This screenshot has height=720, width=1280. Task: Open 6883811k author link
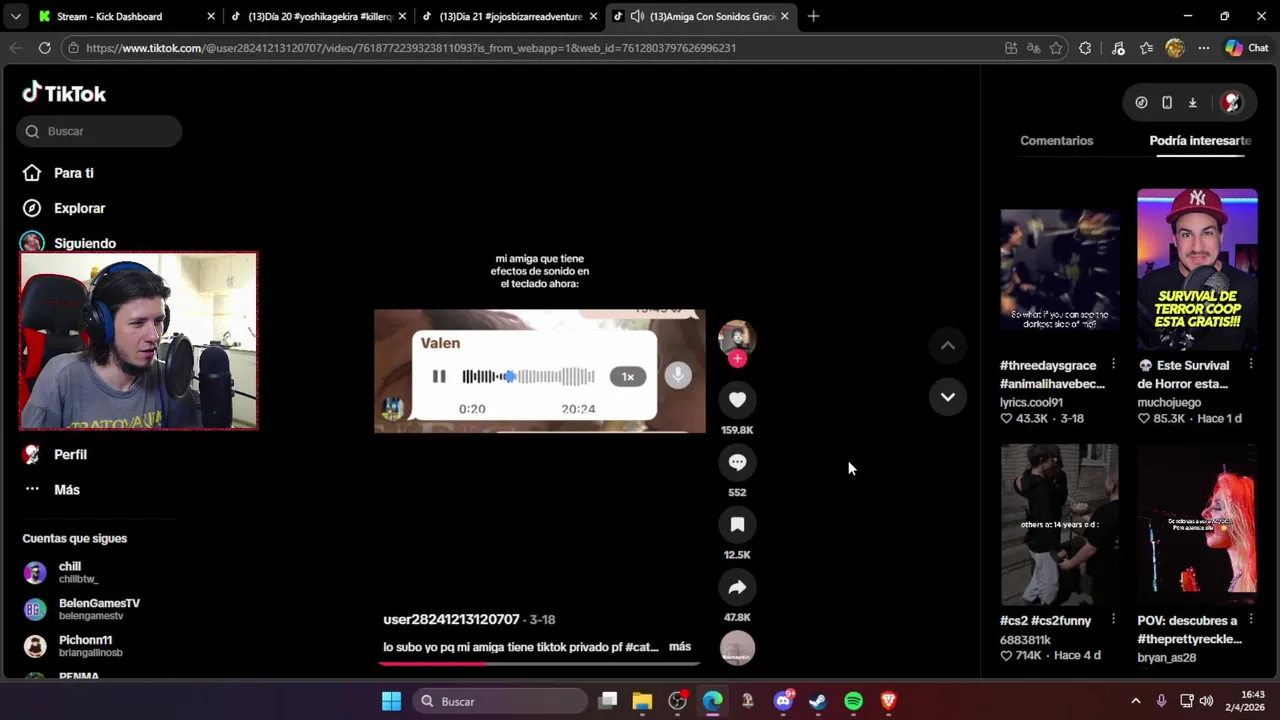[1025, 640]
